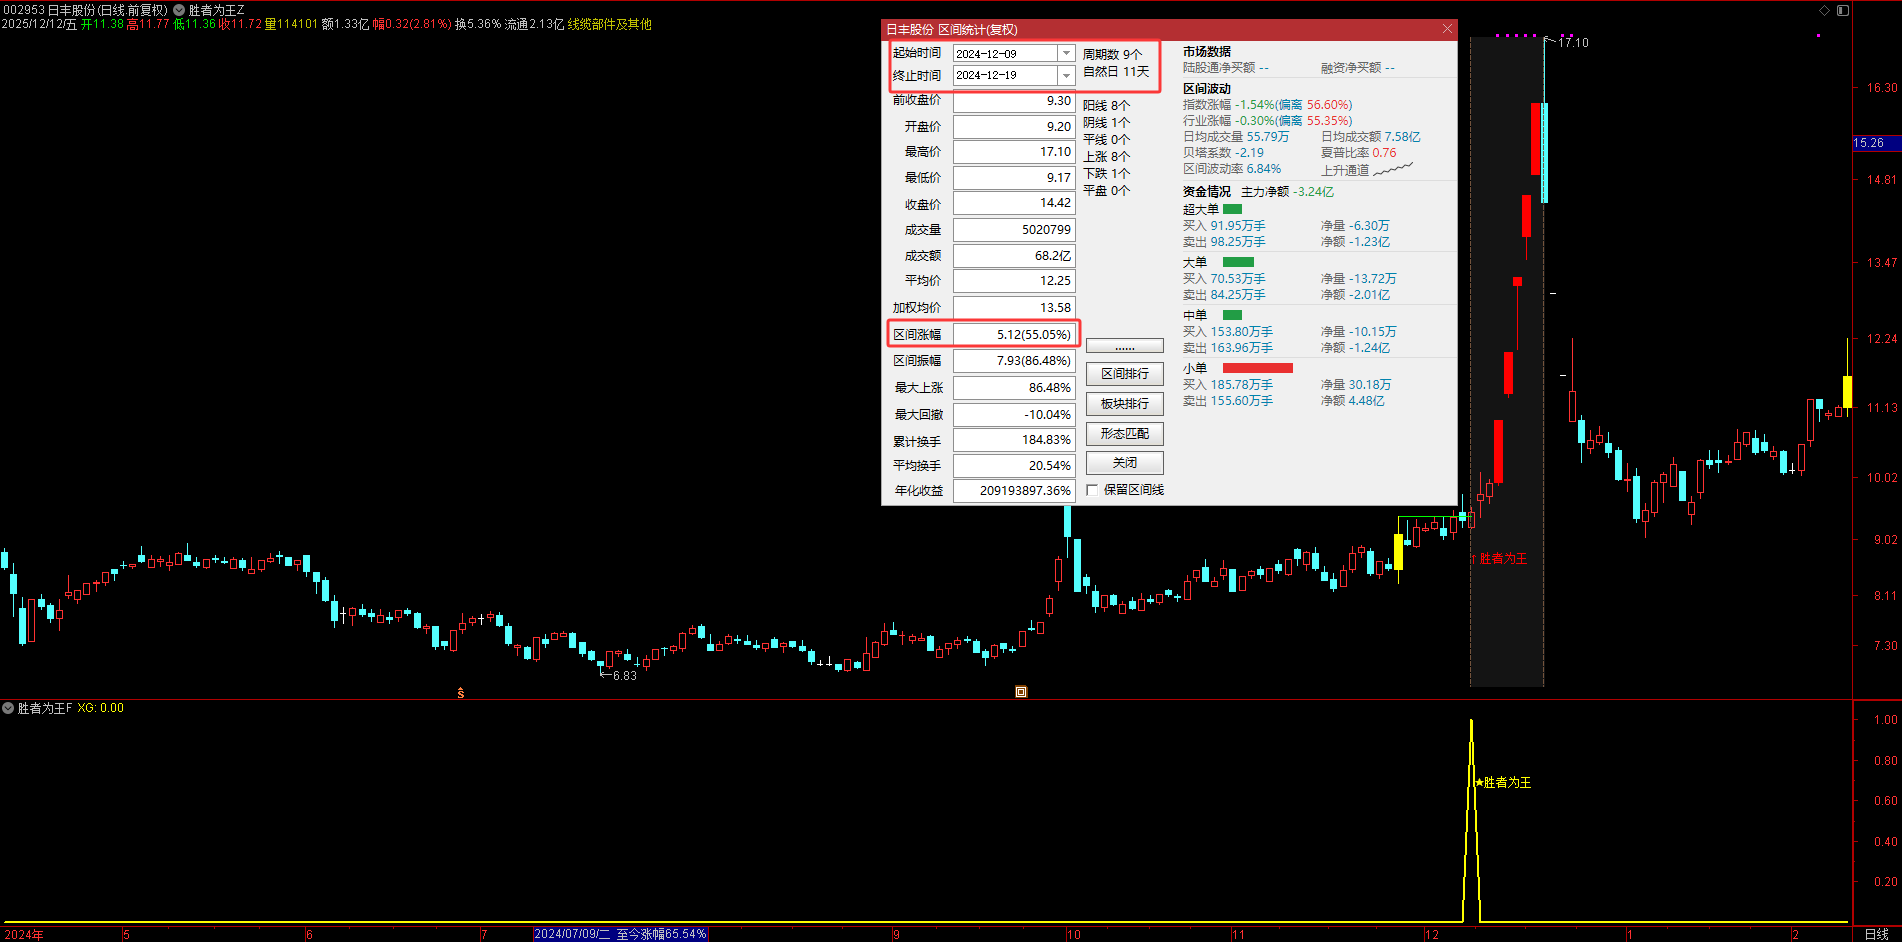Enable the 保留区间线 checkbox
This screenshot has width=1902, height=942.
1093,490
